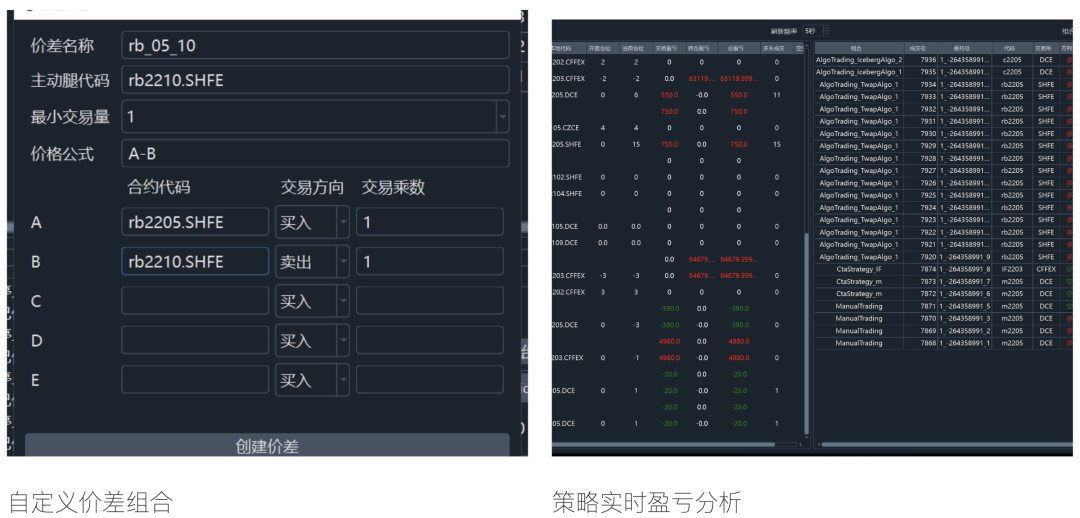Click the 205.SHFE row

tap(678, 144)
